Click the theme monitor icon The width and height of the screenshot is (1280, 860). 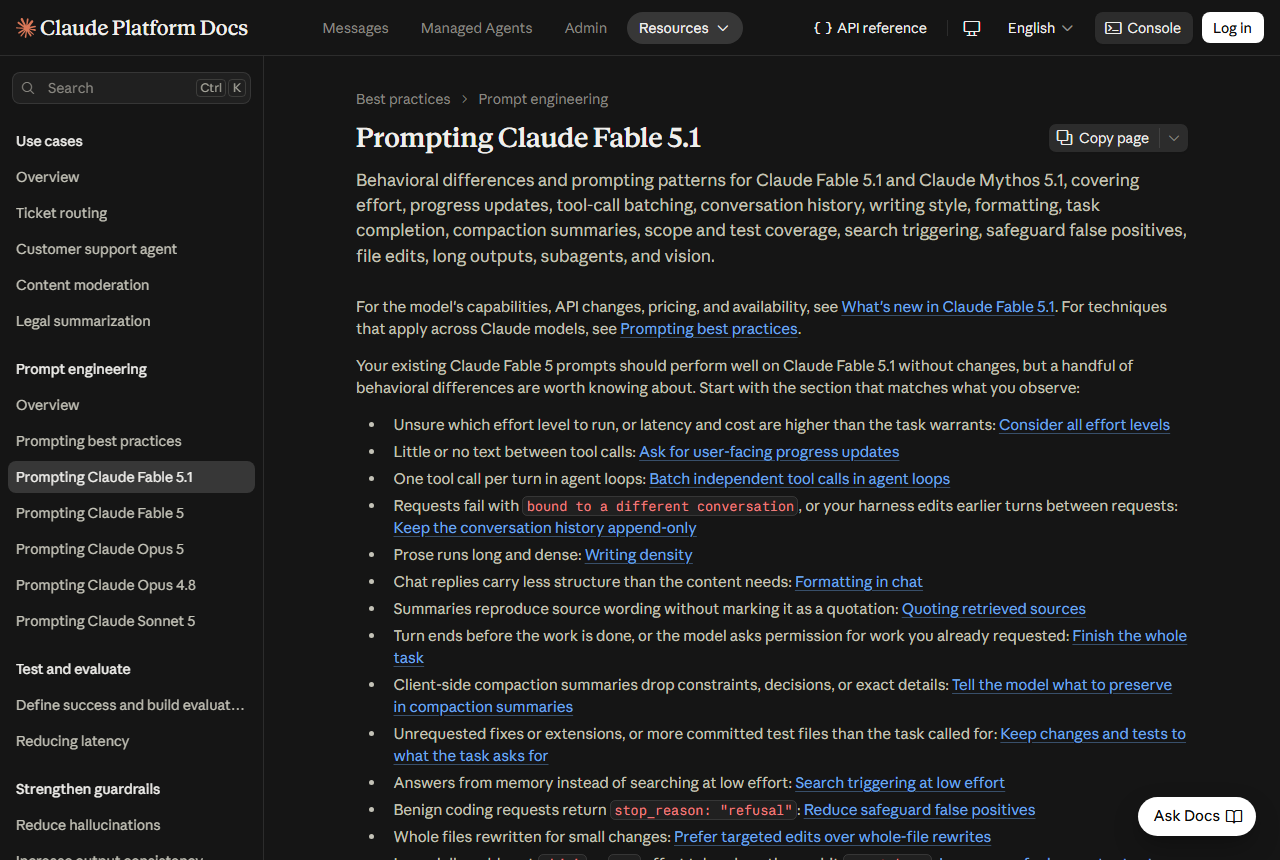click(971, 28)
